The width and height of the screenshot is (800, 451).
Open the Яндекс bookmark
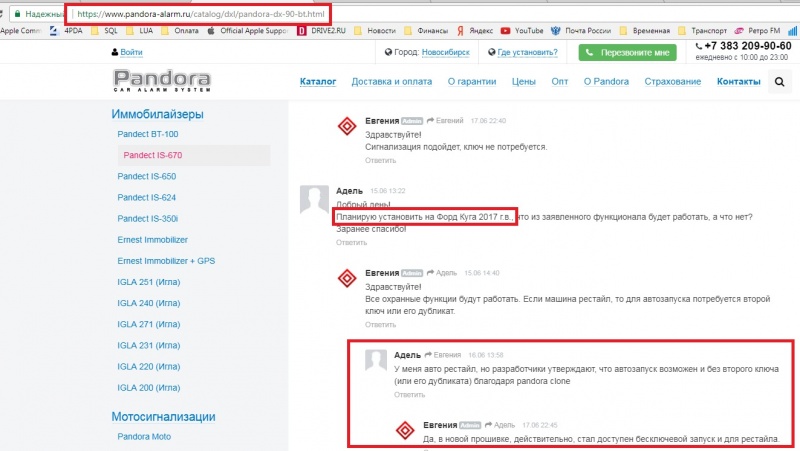coord(475,31)
